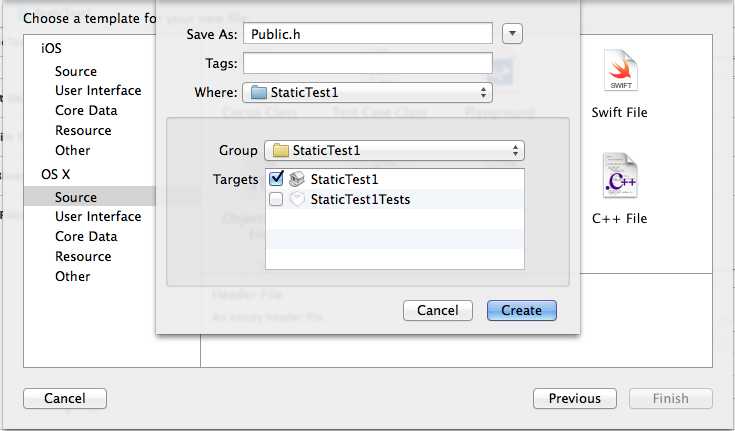Select User Interface under iOS
This screenshot has width=735, height=431.
coord(98,91)
